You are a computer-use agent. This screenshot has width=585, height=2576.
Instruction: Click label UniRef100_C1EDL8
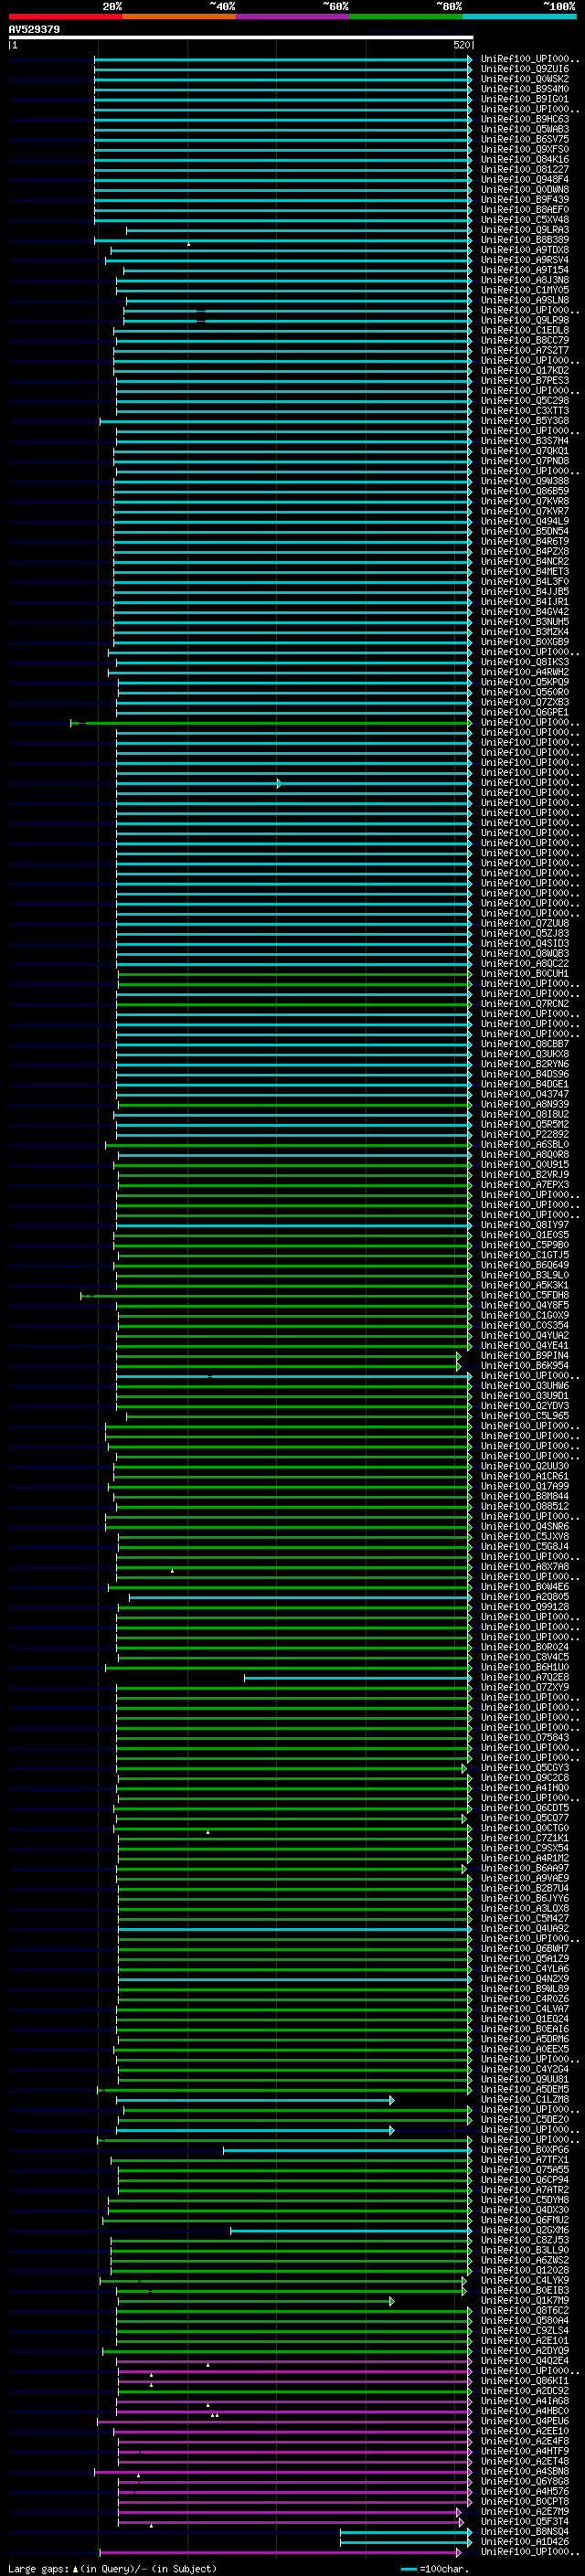(x=525, y=330)
